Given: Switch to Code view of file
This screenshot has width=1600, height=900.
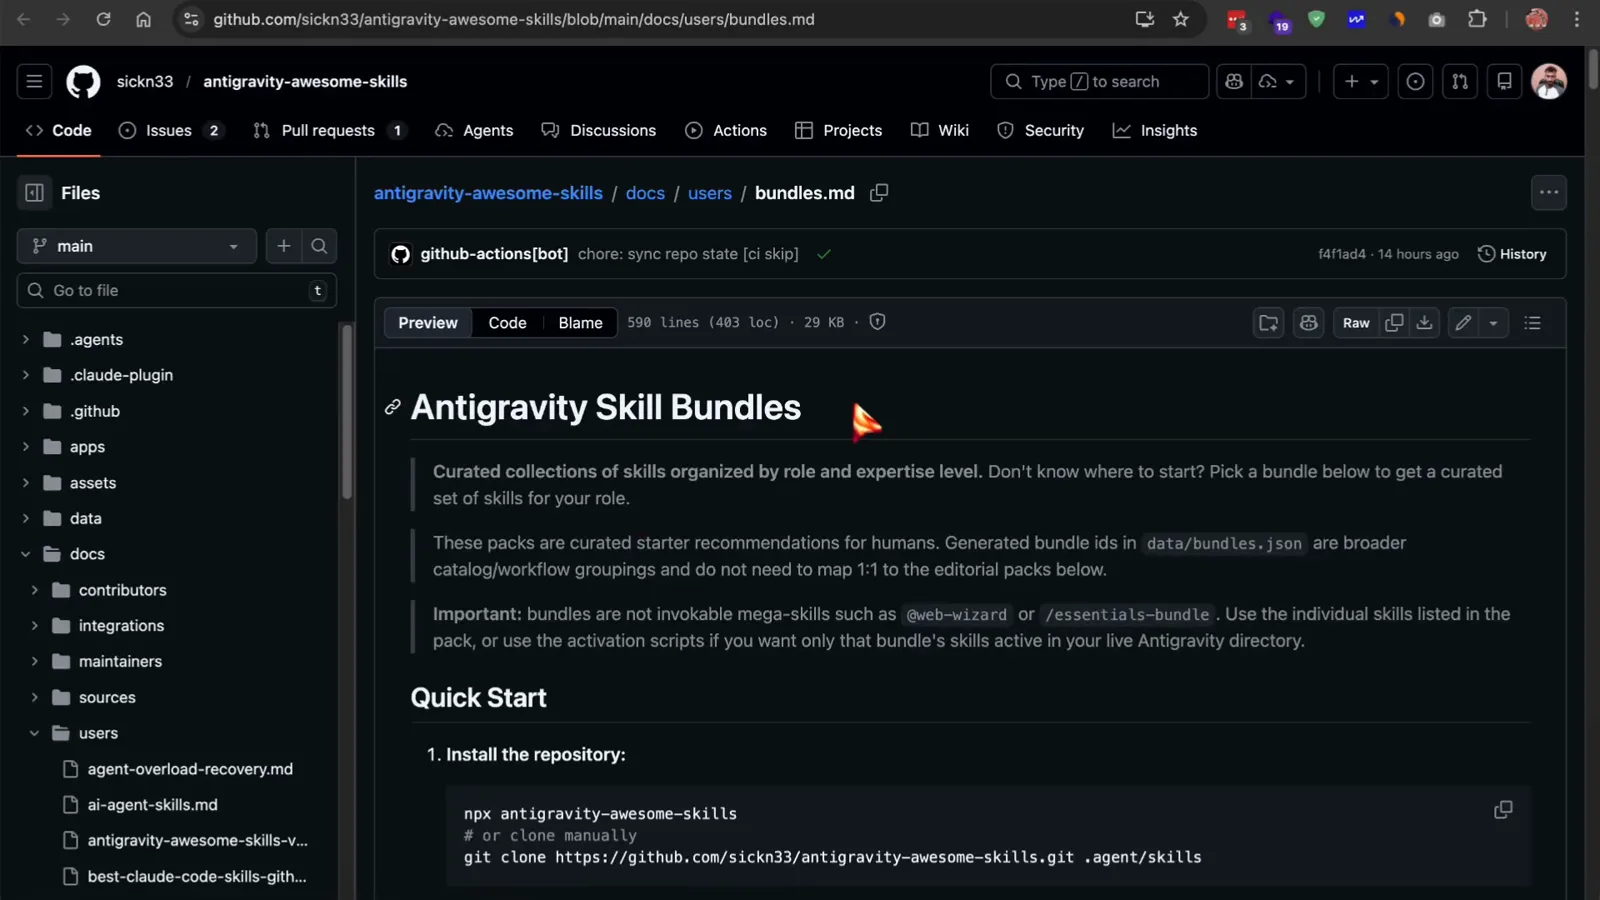Looking at the screenshot, I should point(507,322).
